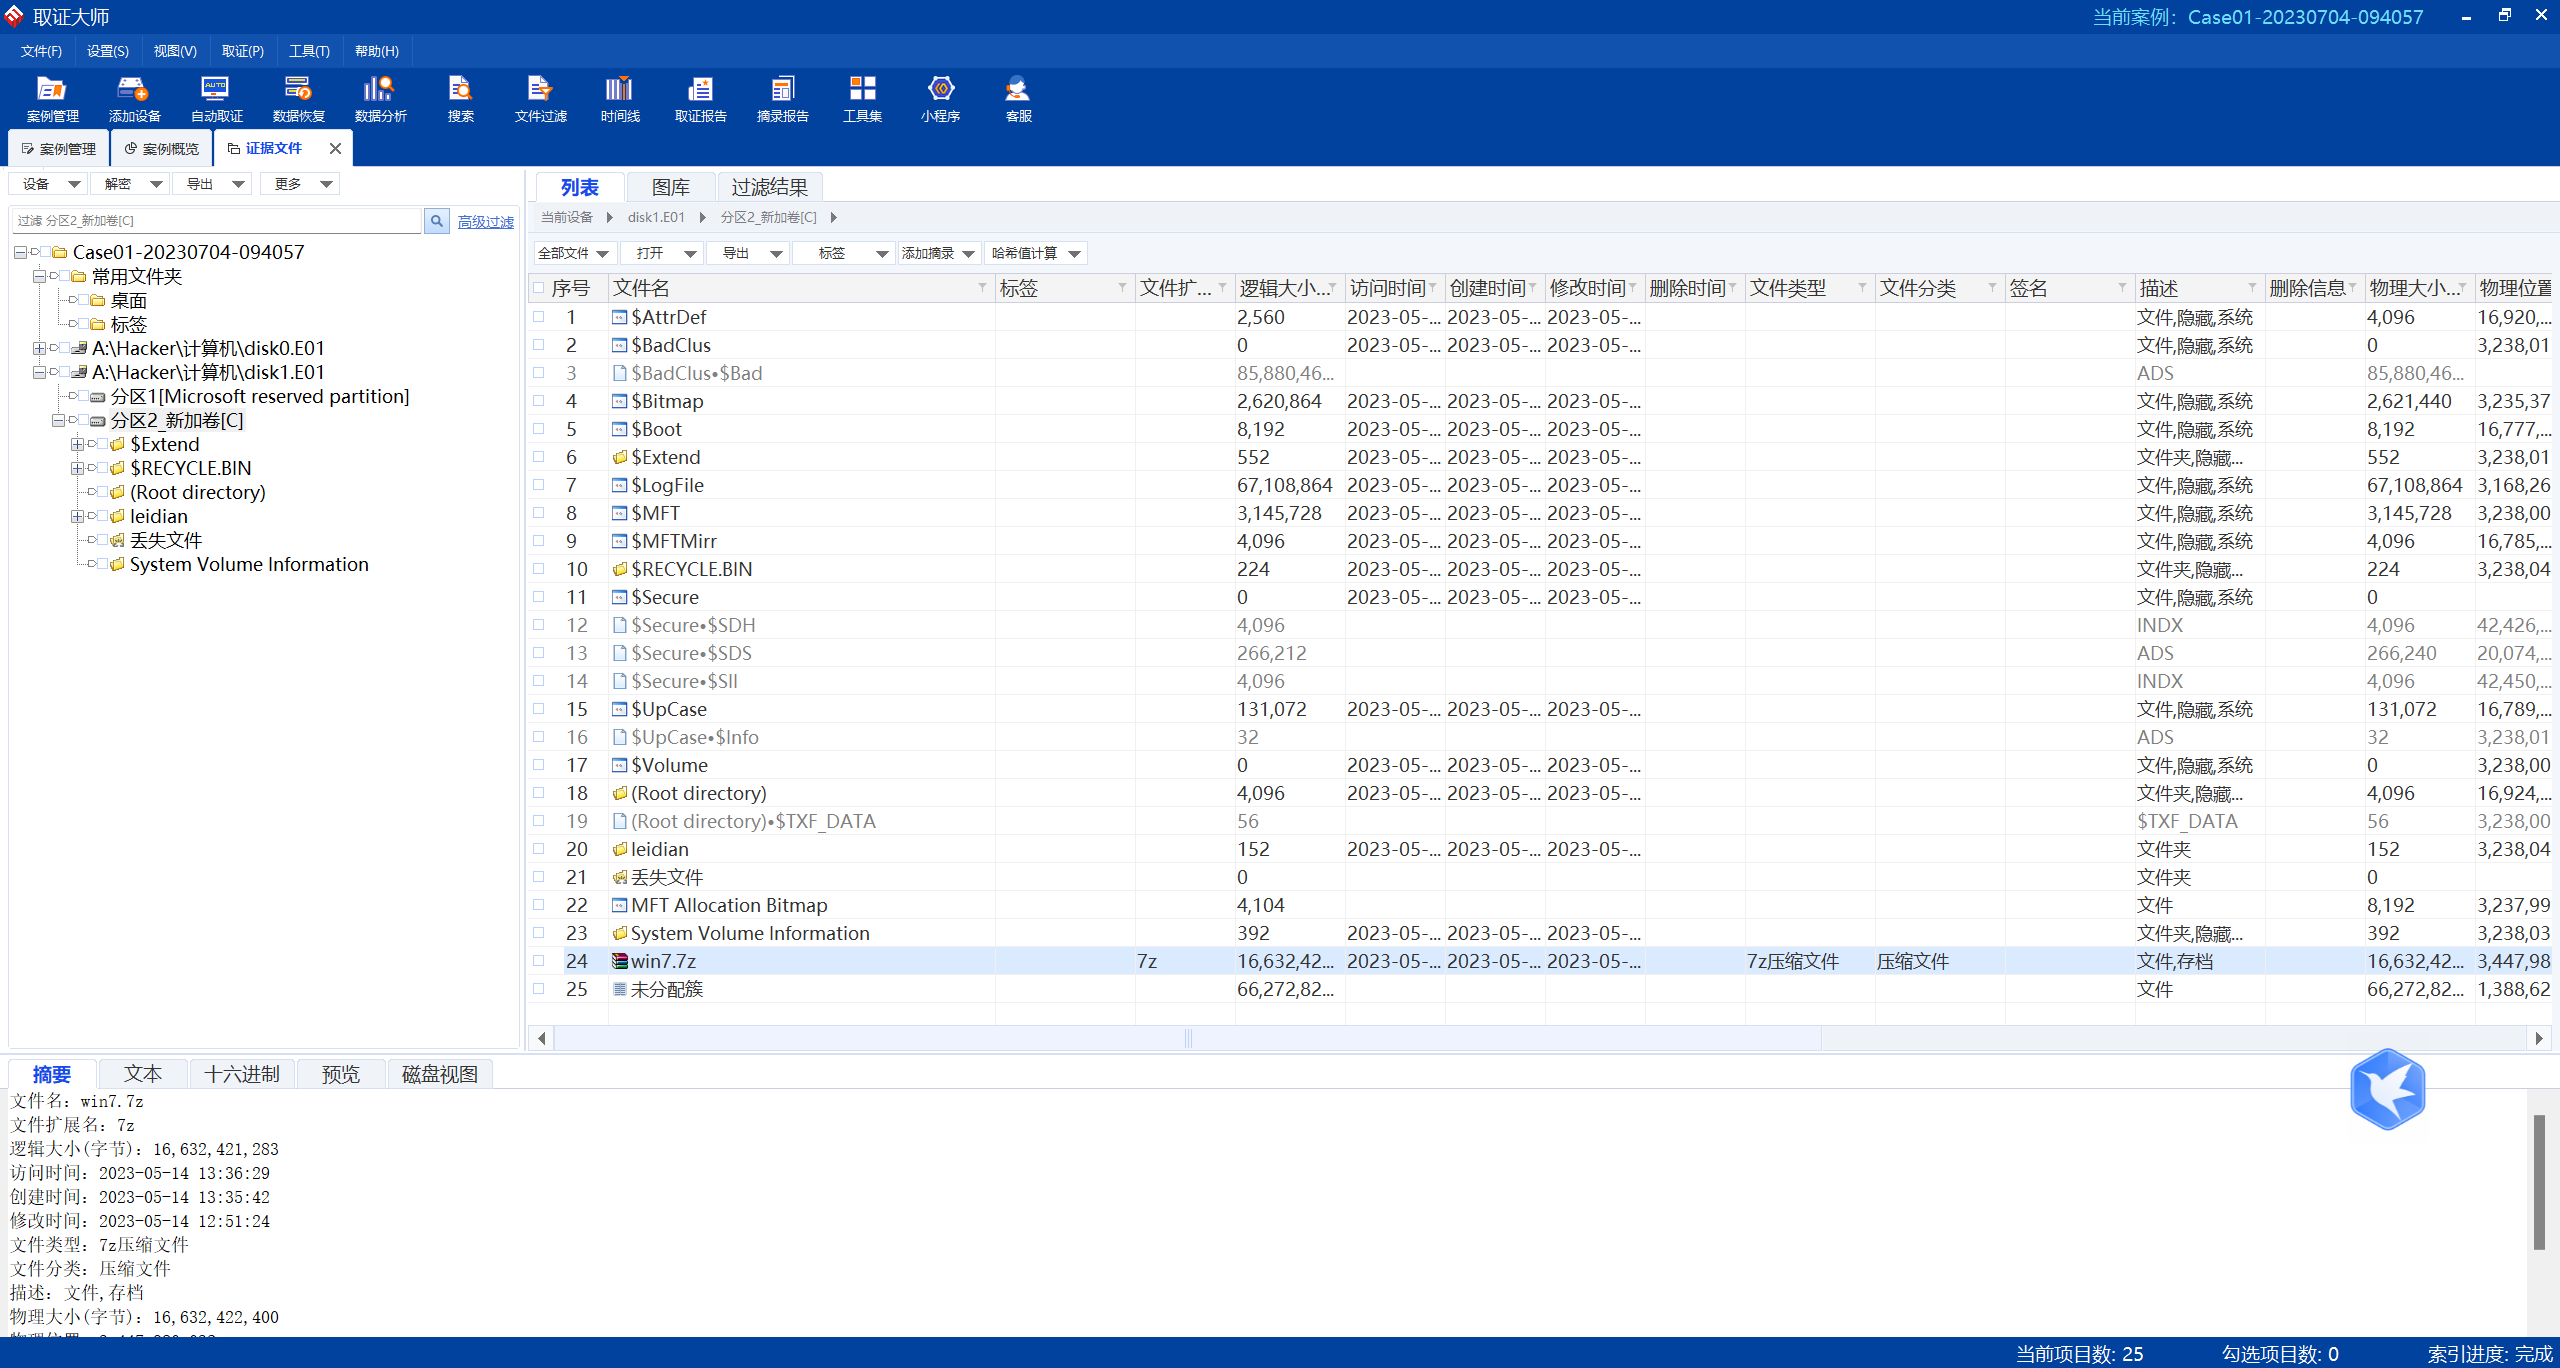2560x1368 pixels.
Task: Click the magnifier search button in filter box
Action: [x=437, y=221]
